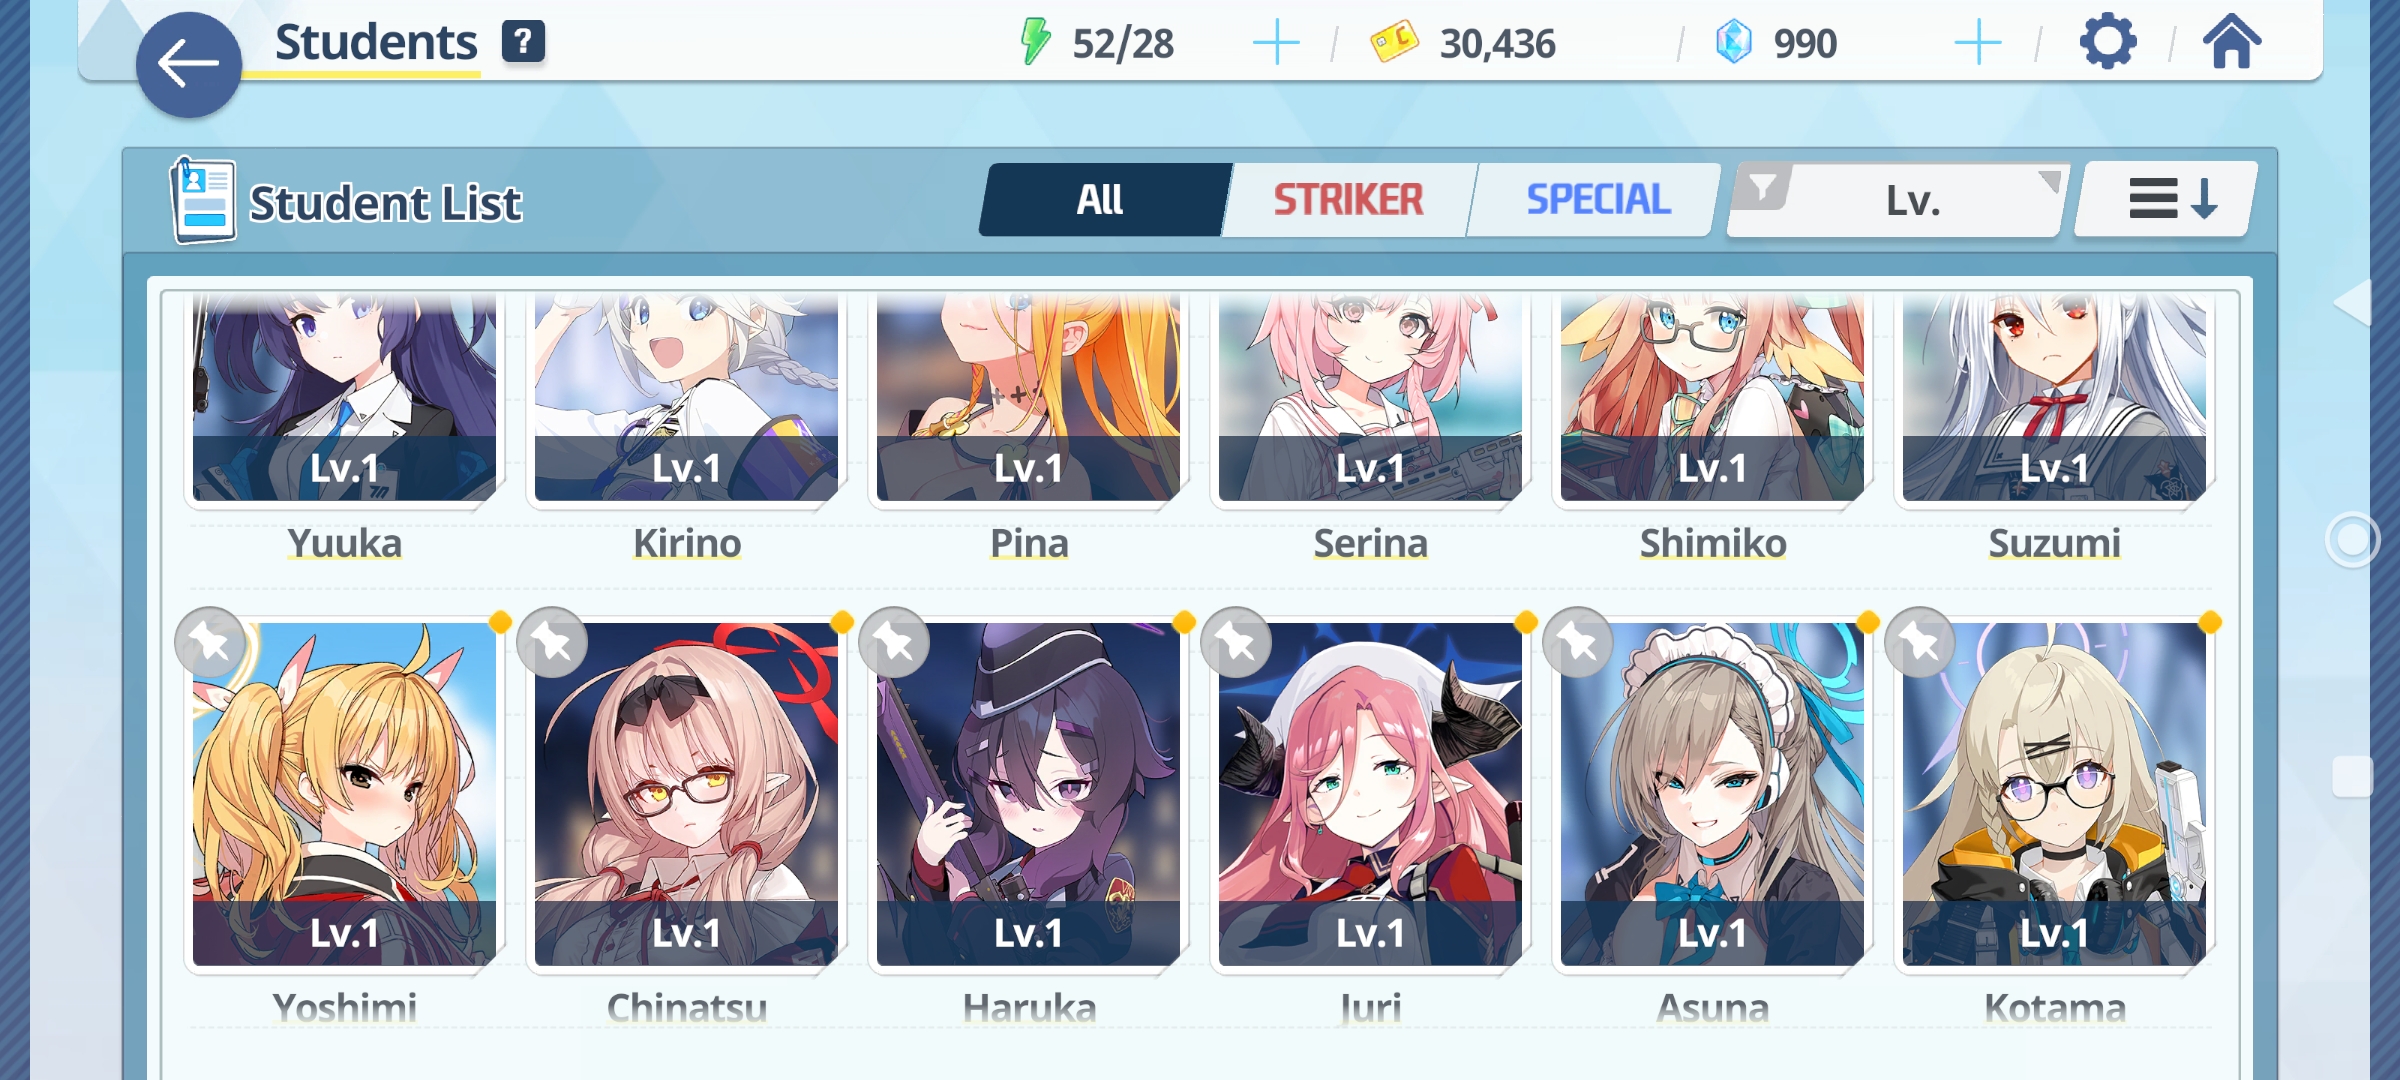Open the filter funnel icon
The height and width of the screenshot is (1080, 2400).
pyautogui.click(x=1762, y=187)
